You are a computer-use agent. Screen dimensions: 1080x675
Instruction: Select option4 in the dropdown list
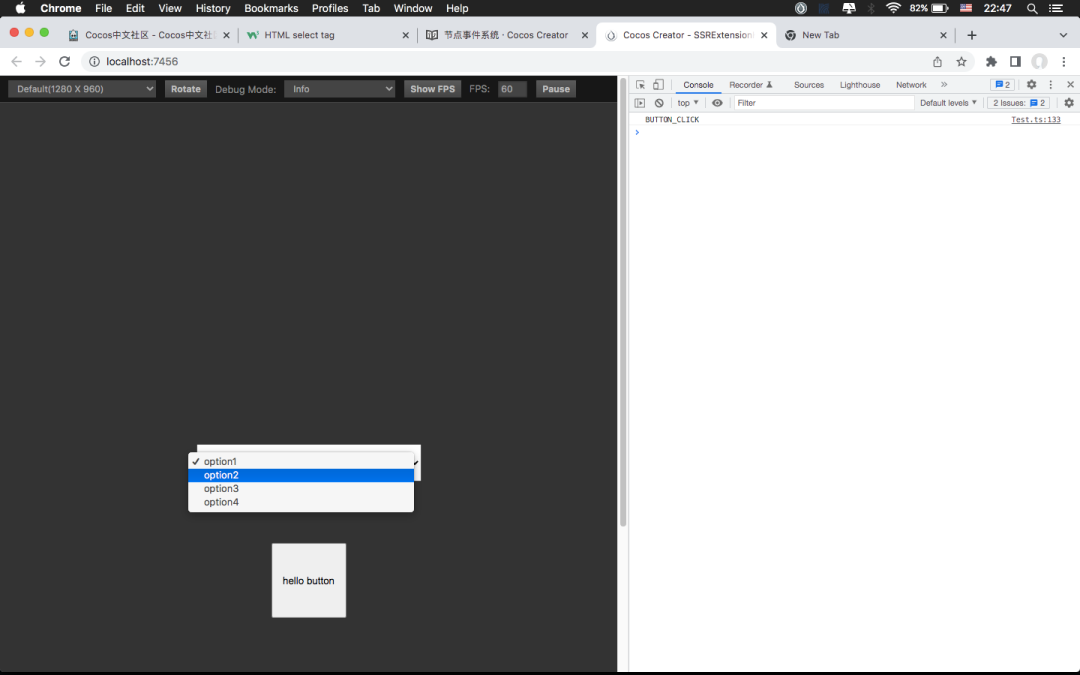[x=301, y=502]
